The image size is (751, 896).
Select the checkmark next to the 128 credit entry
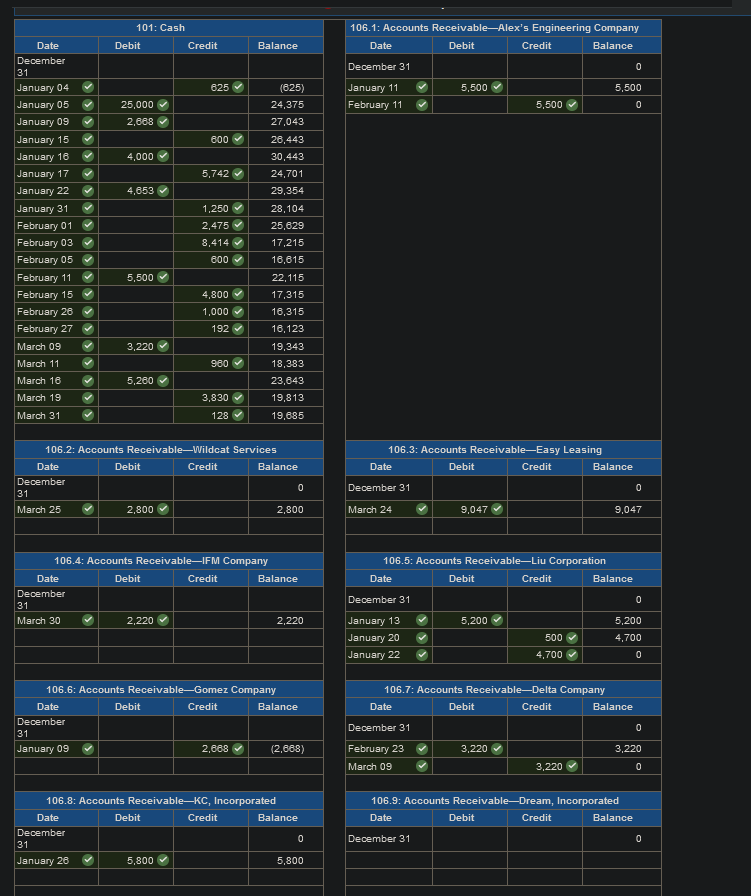(238, 415)
